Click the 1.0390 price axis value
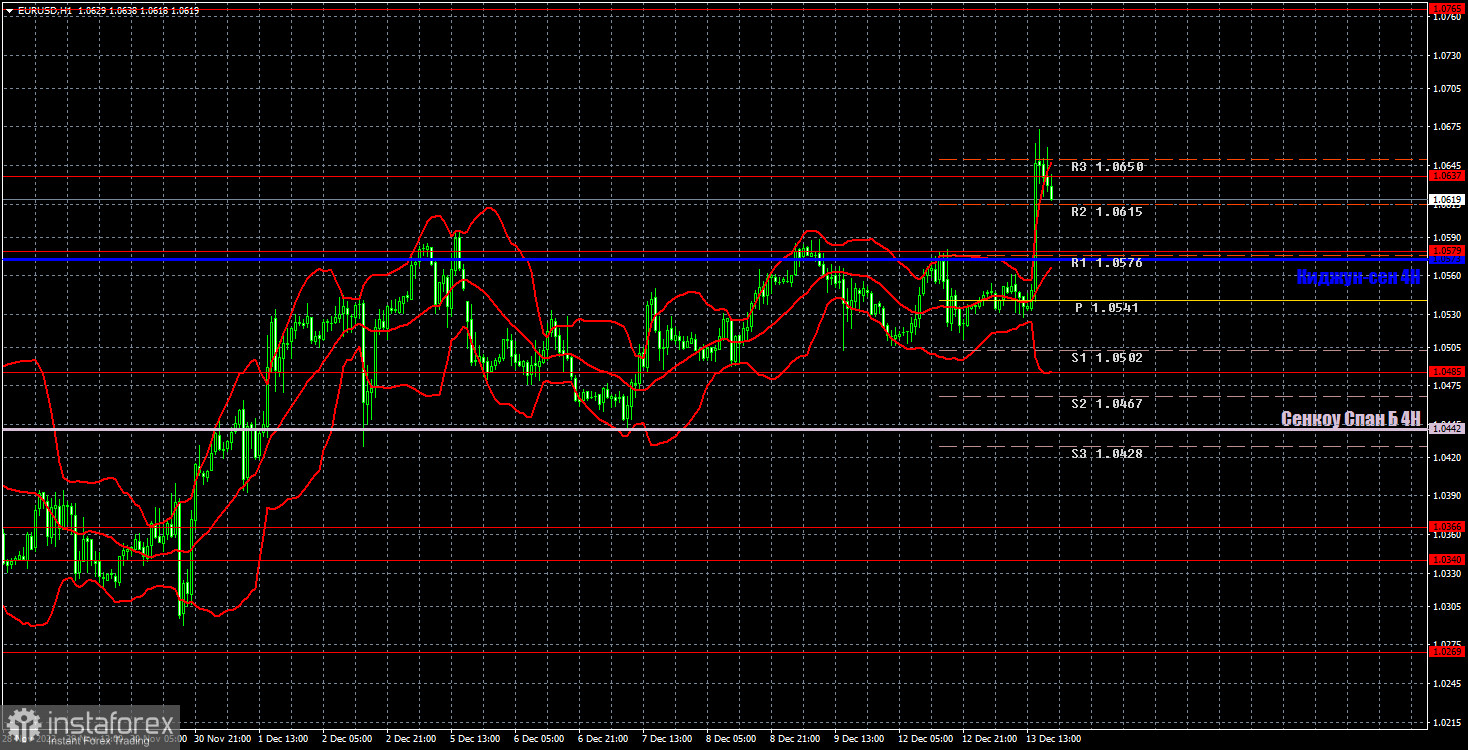The width and height of the screenshot is (1468, 750). (1446, 495)
